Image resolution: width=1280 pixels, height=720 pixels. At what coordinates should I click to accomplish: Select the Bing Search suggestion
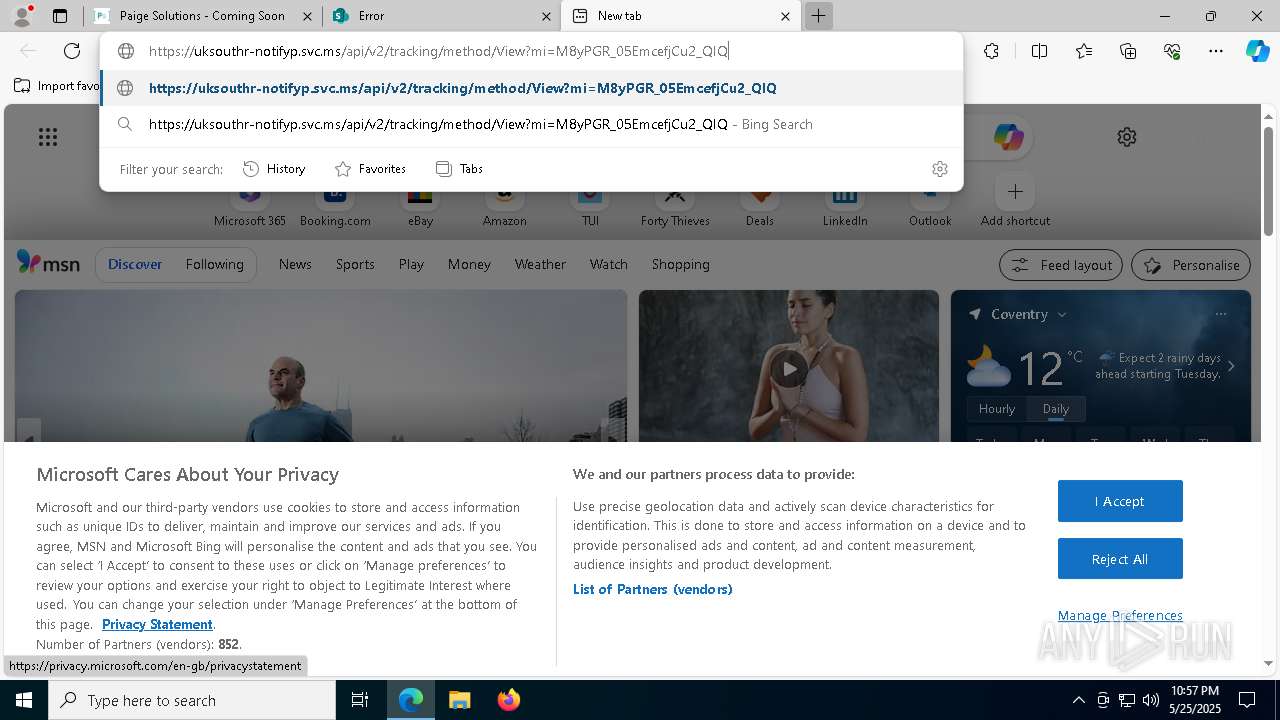coord(531,124)
